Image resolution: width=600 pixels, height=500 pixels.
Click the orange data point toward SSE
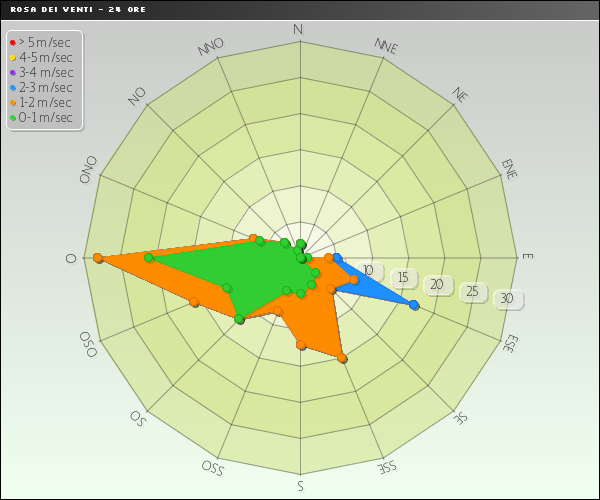[342, 357]
